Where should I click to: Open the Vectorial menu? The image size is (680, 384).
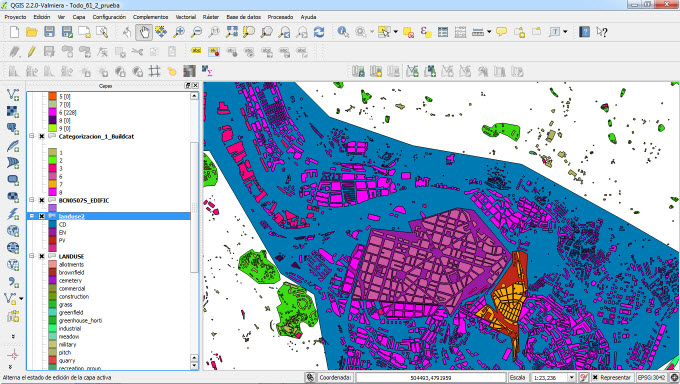coord(186,17)
